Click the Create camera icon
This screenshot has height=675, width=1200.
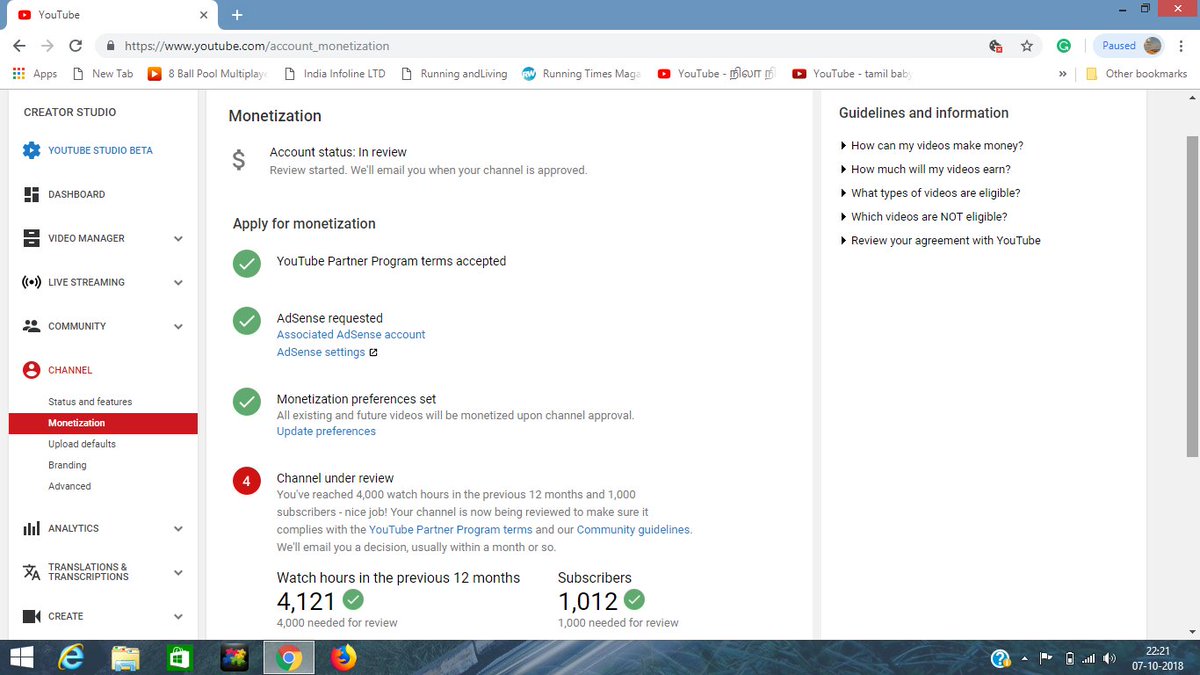coord(31,616)
